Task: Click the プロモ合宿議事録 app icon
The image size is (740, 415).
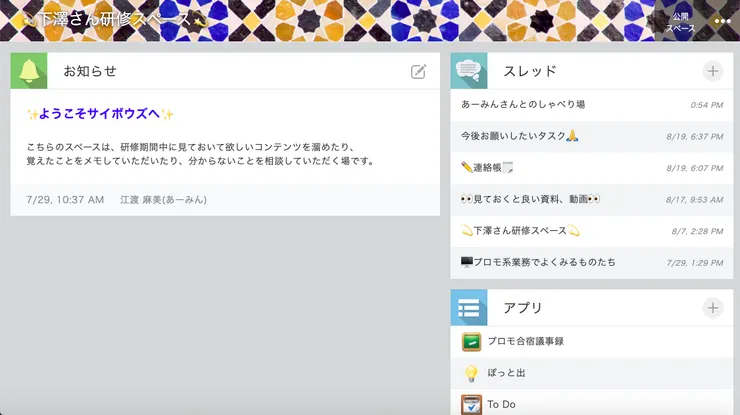Action: pyautogui.click(x=471, y=342)
